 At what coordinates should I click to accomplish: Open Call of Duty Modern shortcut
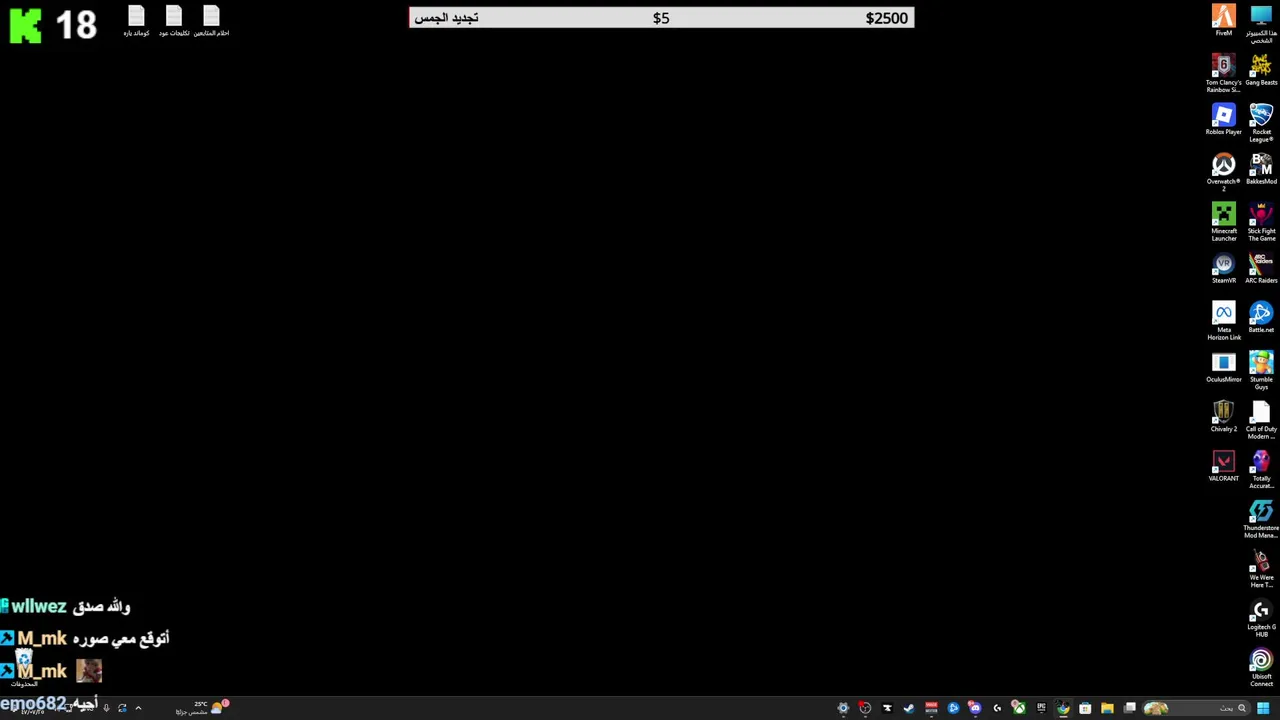[1261, 420]
